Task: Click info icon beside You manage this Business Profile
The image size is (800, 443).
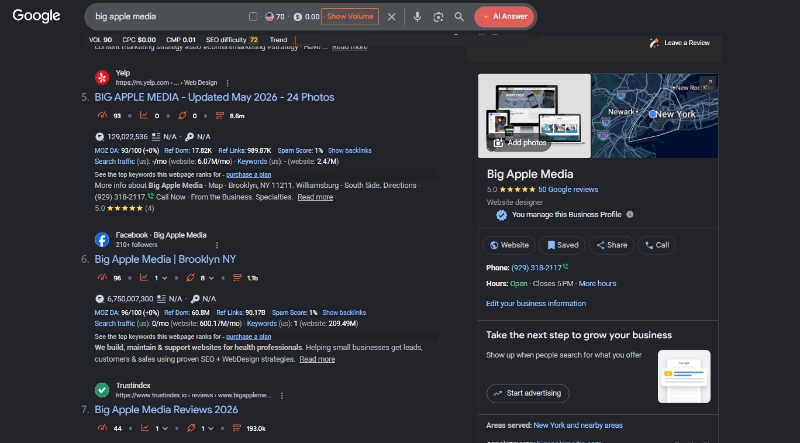Action: pos(630,214)
